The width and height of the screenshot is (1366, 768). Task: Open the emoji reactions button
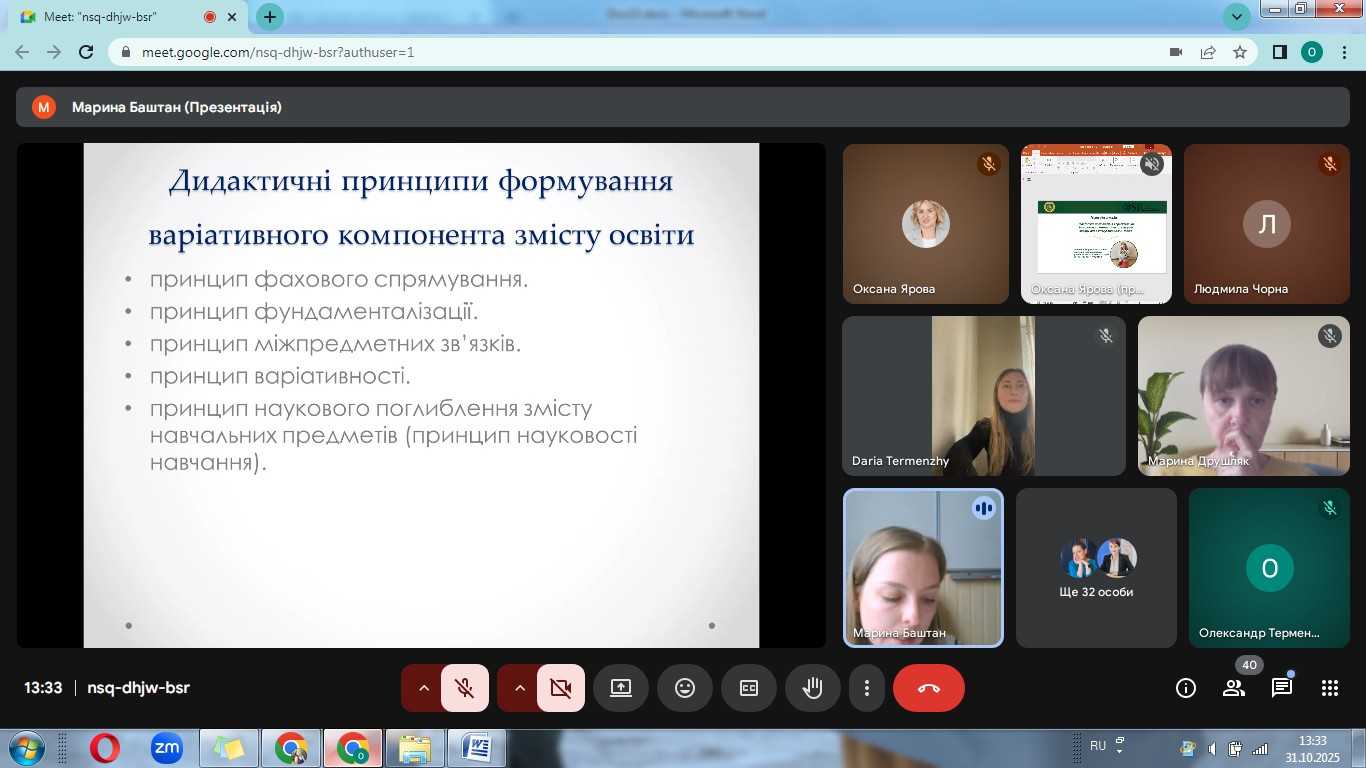685,688
